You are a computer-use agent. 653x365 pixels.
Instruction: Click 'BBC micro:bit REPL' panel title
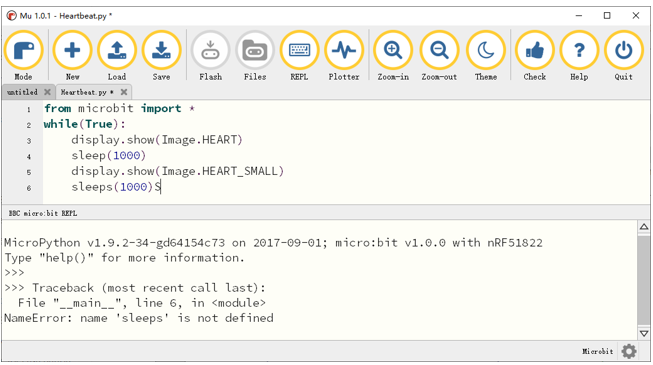(43, 213)
